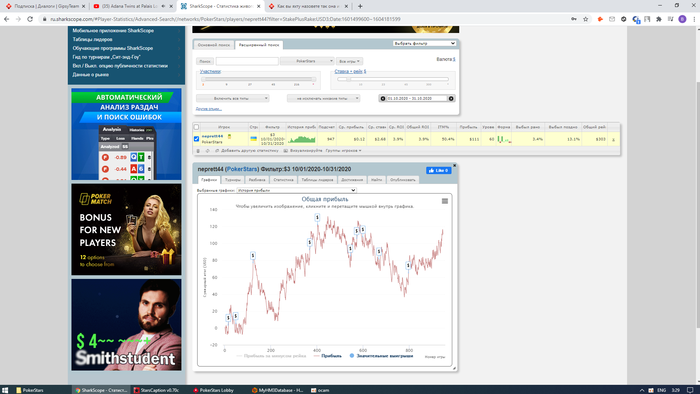The height and width of the screenshot is (394, 700).
Task: Go back to the previous browser page
Action: [x=6, y=19]
